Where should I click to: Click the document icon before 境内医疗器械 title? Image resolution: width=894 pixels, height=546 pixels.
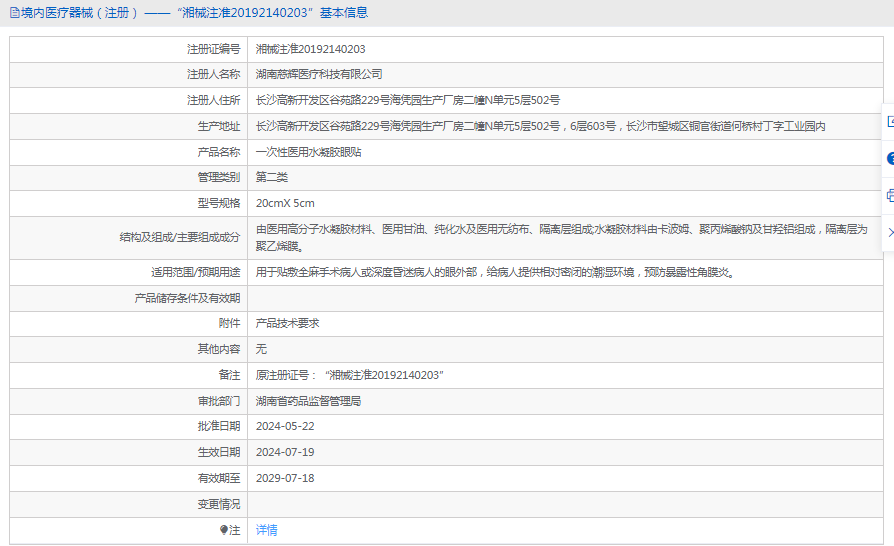(x=14, y=13)
